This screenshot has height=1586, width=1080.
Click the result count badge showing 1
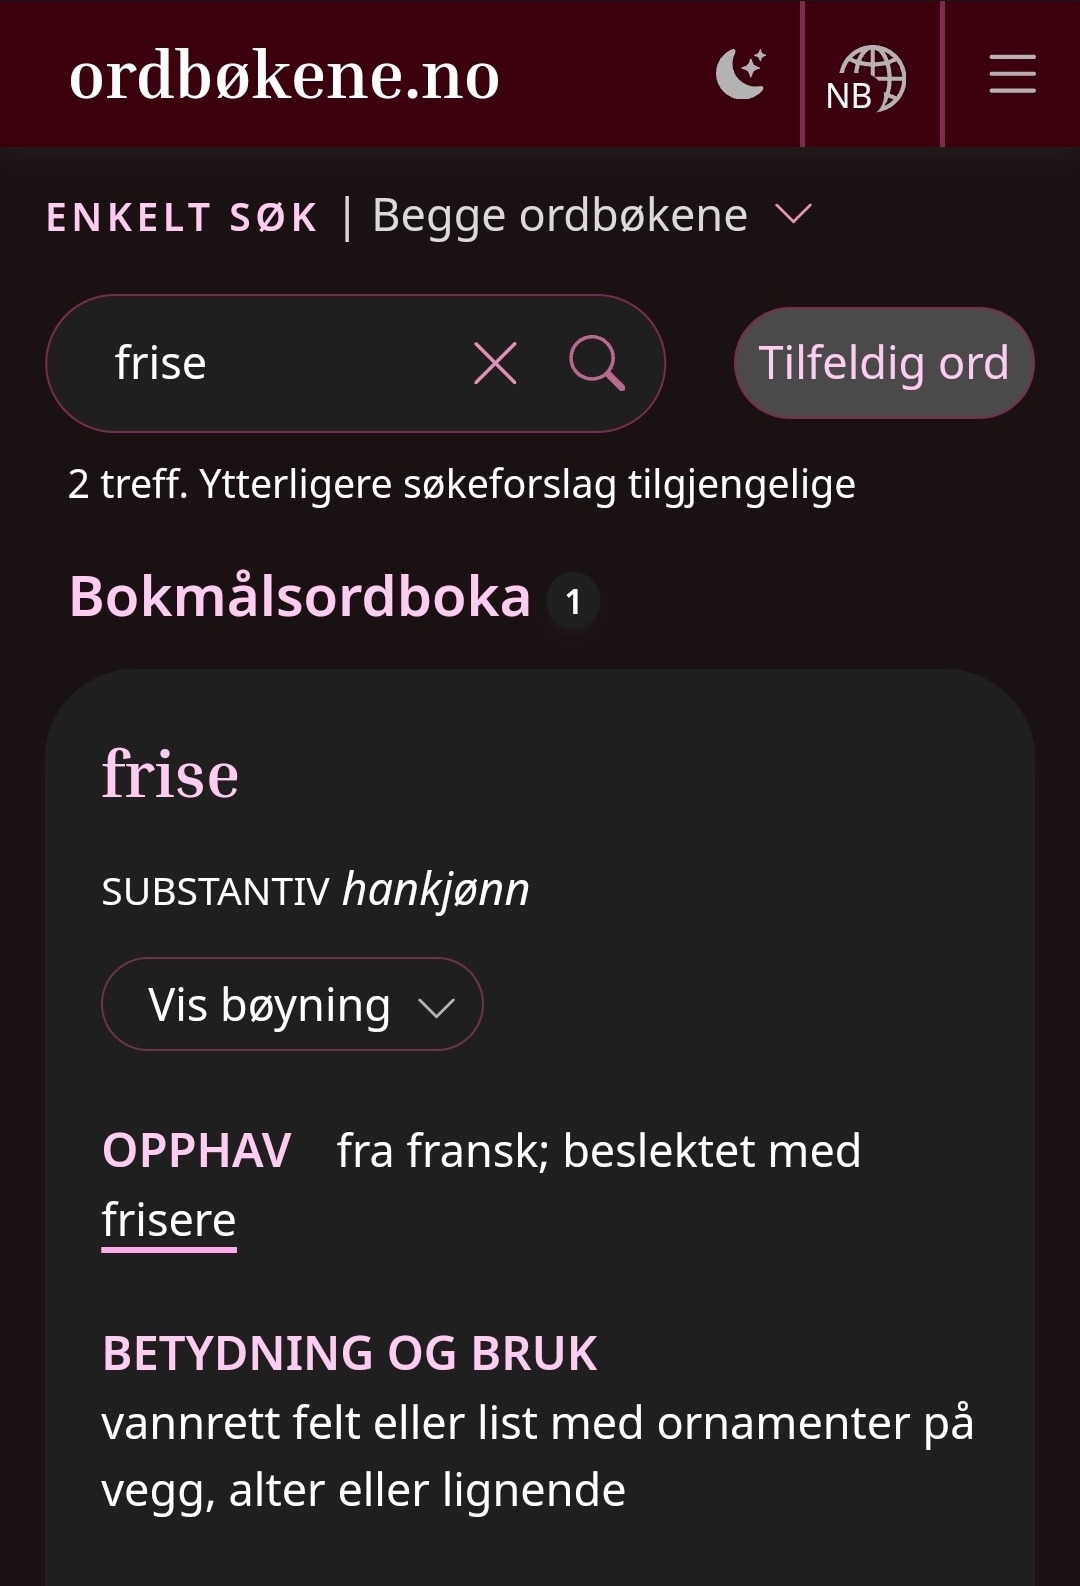573,601
